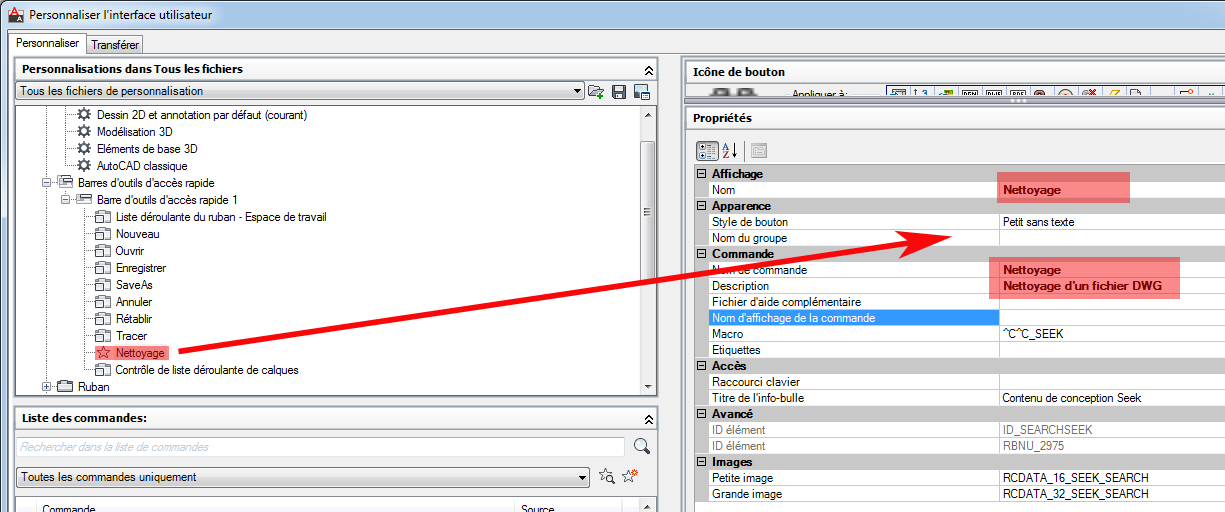Select the Personnaliser tab
The width and height of the screenshot is (1225, 512).
coord(48,43)
